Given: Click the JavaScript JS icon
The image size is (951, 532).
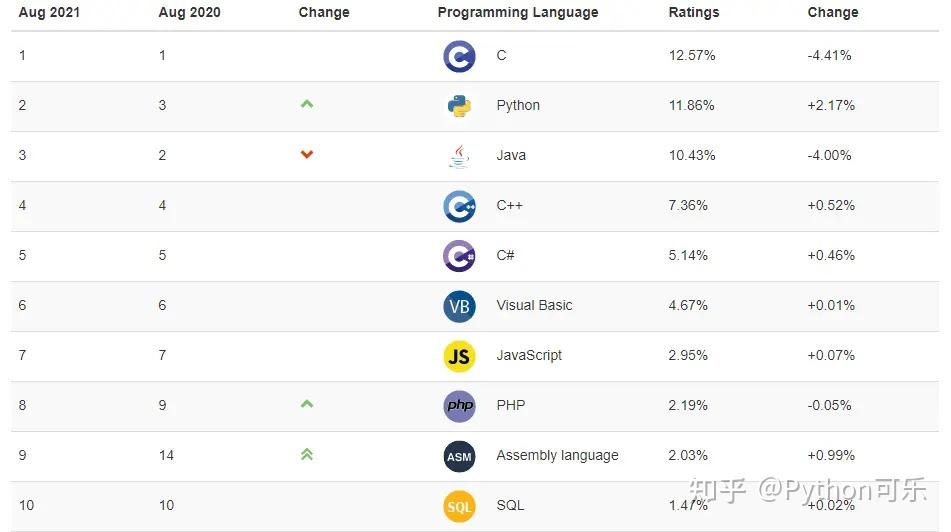Looking at the screenshot, I should click(459, 356).
